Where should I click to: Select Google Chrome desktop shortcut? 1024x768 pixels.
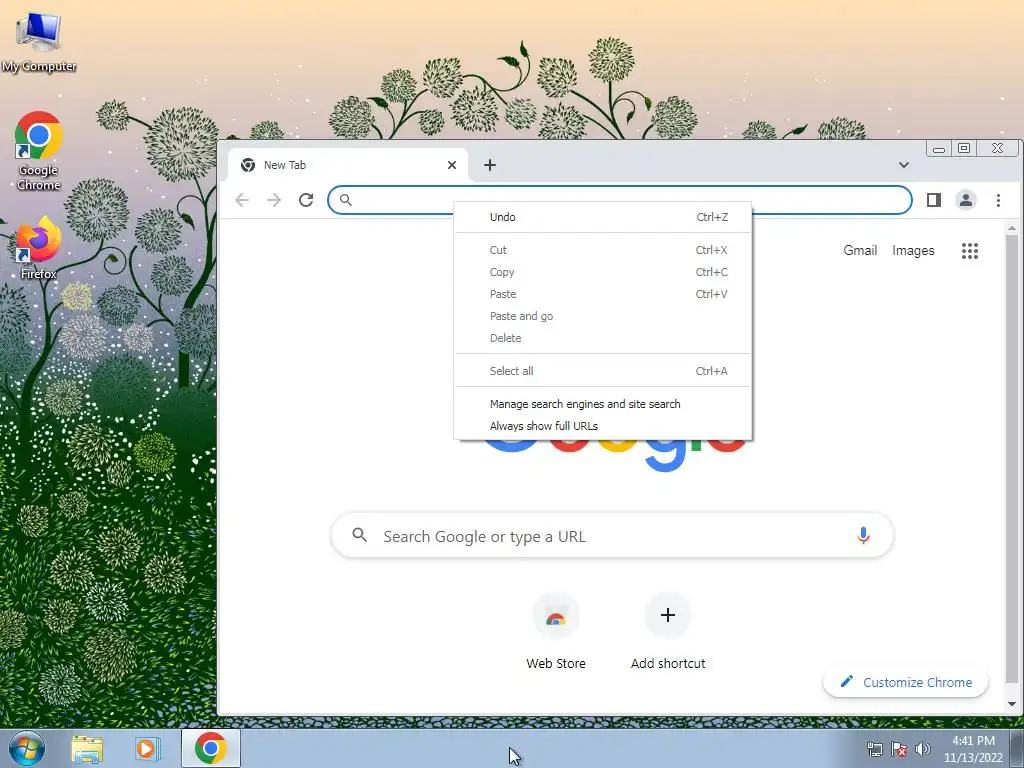coord(39,150)
